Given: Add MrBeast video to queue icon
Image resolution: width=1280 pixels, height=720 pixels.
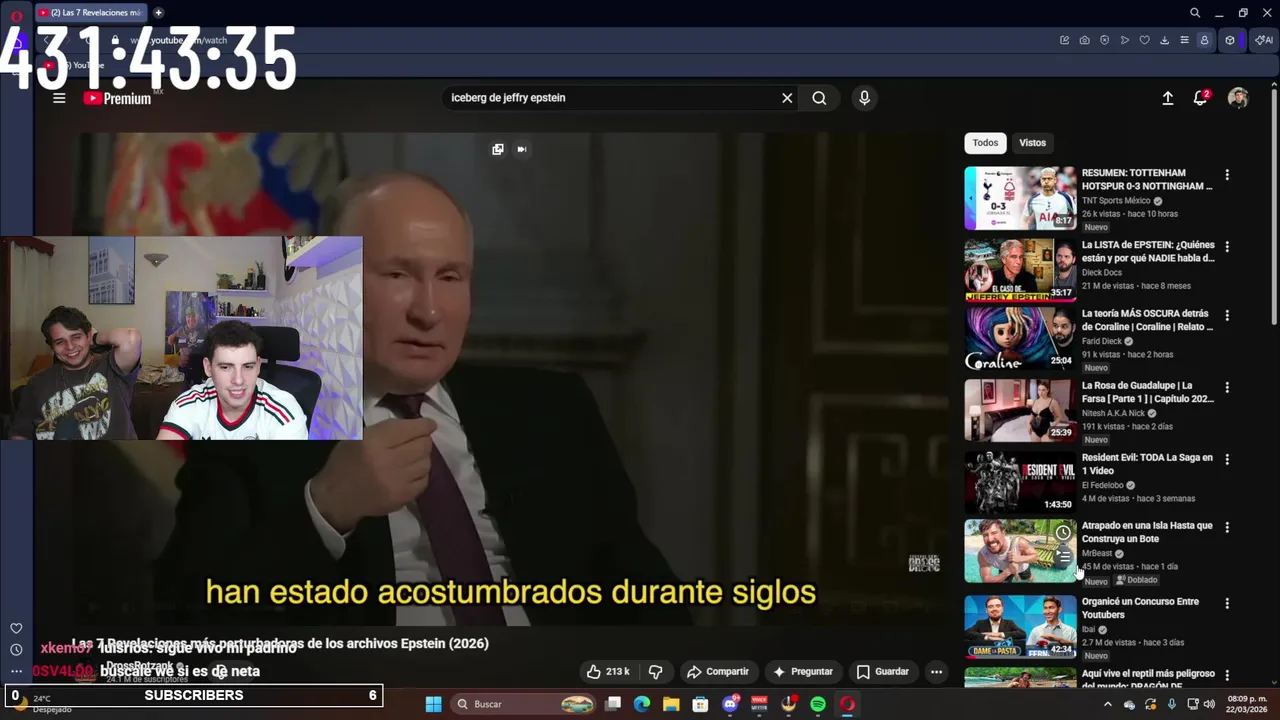Looking at the screenshot, I should (x=1063, y=556).
